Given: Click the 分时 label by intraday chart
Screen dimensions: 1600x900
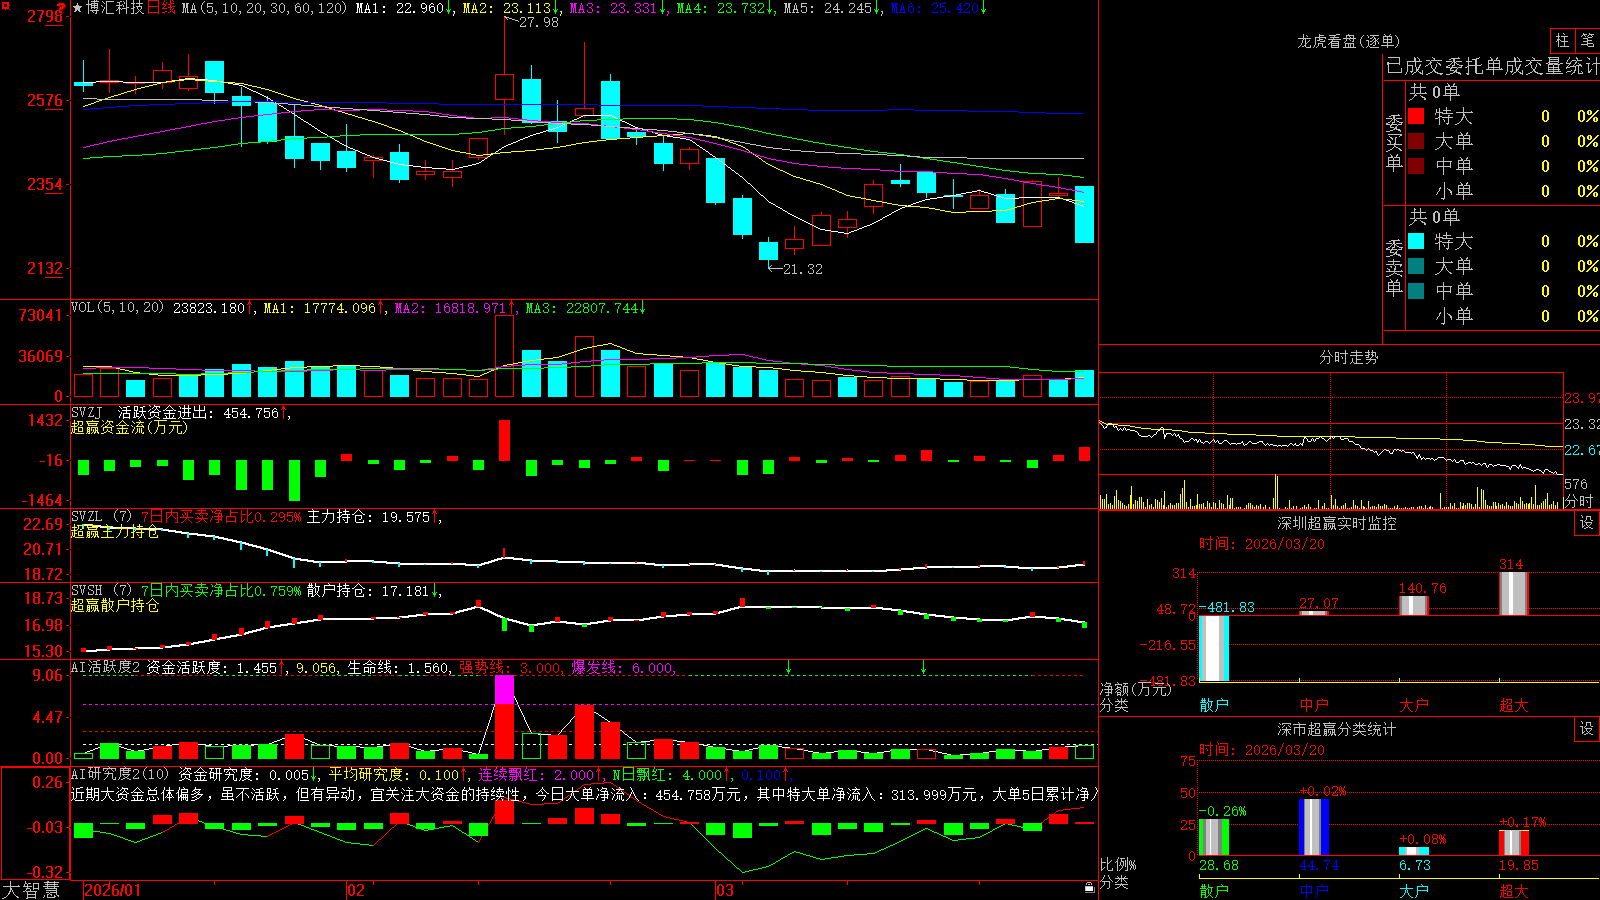Looking at the screenshot, I should click(1579, 501).
